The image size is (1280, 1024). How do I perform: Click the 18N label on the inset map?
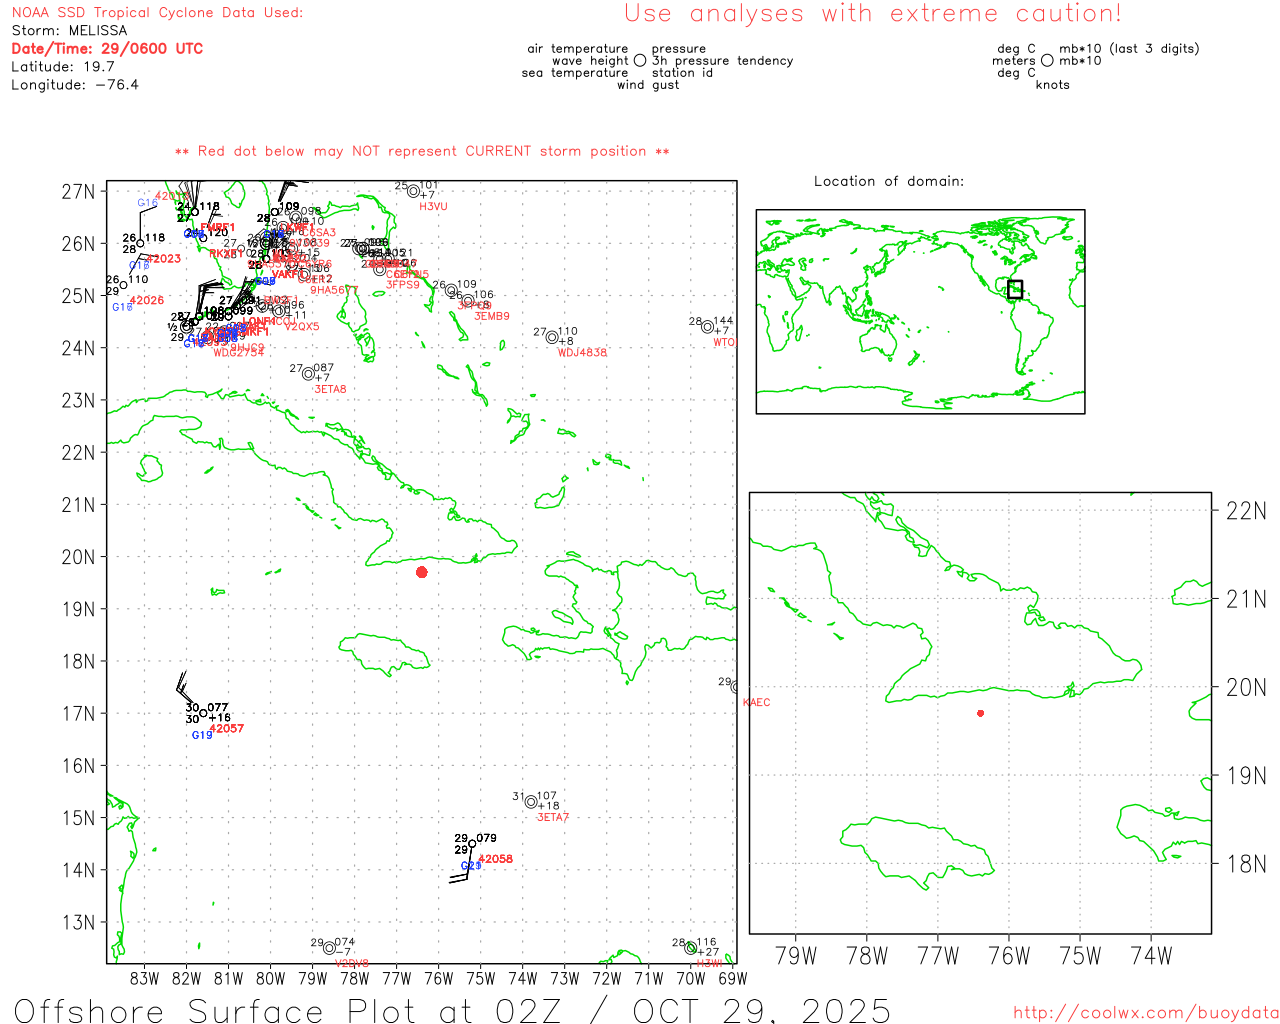click(x=1246, y=864)
